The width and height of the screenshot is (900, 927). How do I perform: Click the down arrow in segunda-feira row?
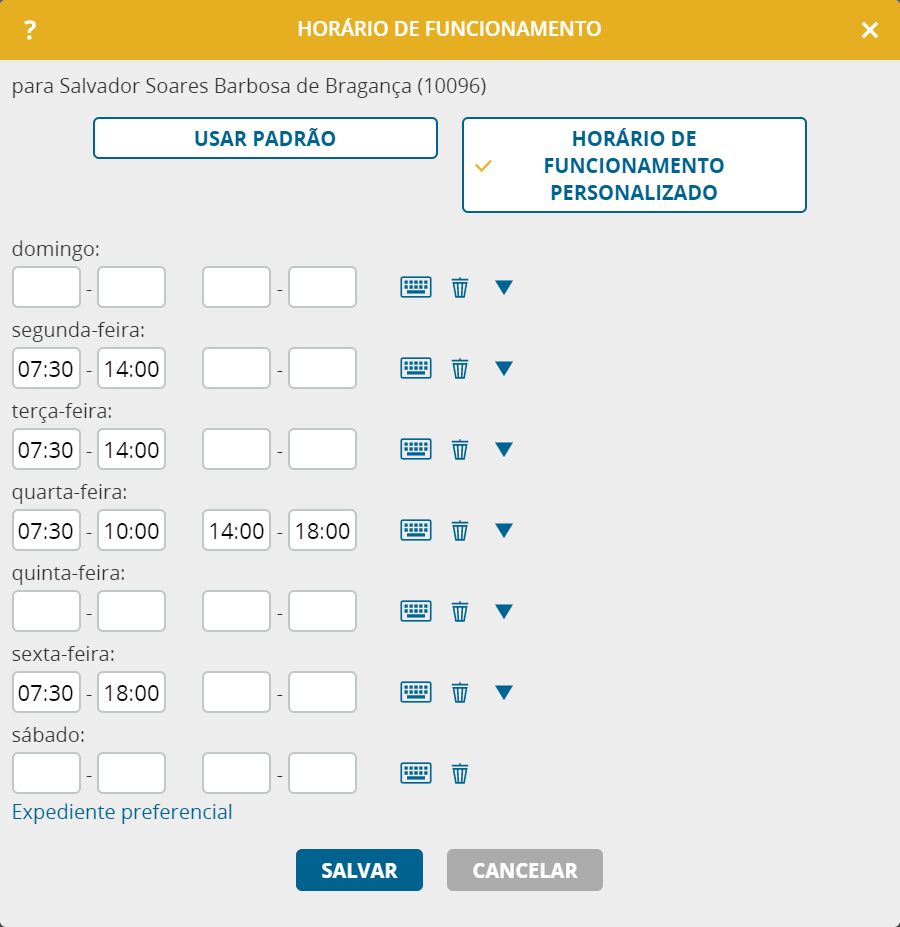[504, 368]
